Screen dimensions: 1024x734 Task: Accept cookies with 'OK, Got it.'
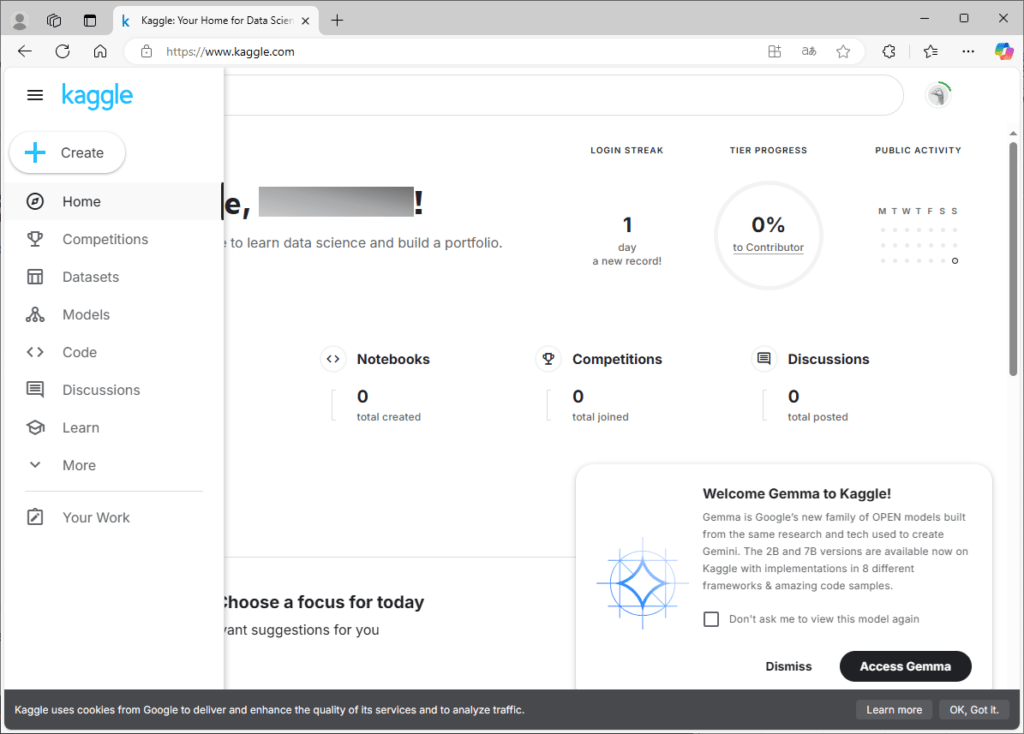coord(973,709)
